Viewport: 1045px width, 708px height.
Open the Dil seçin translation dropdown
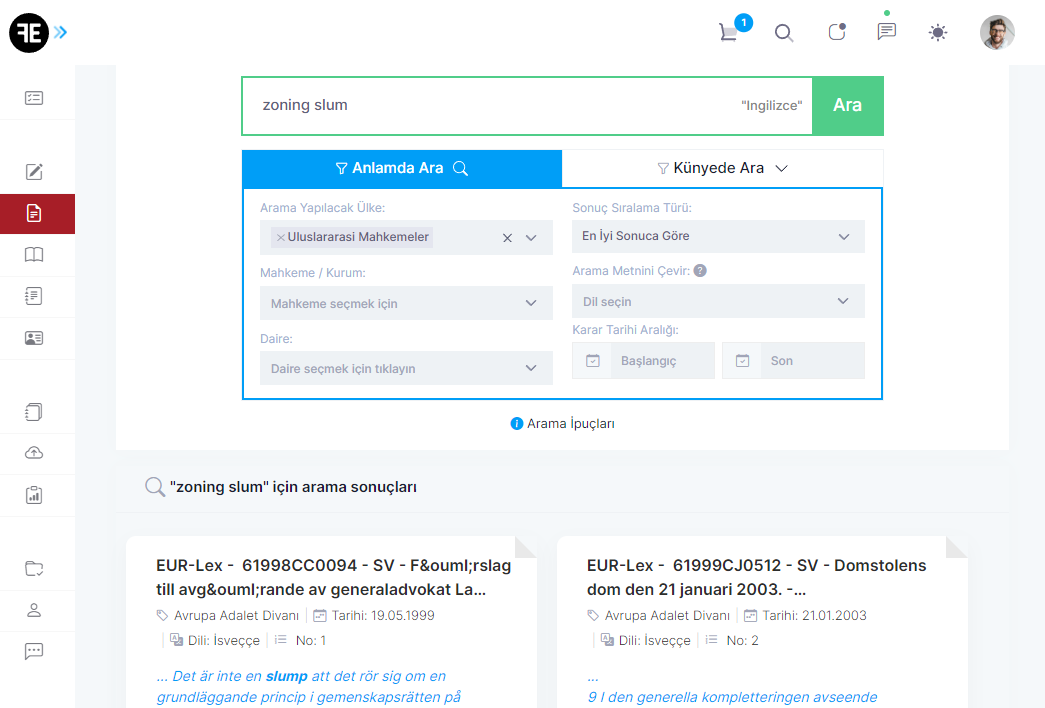(x=717, y=301)
